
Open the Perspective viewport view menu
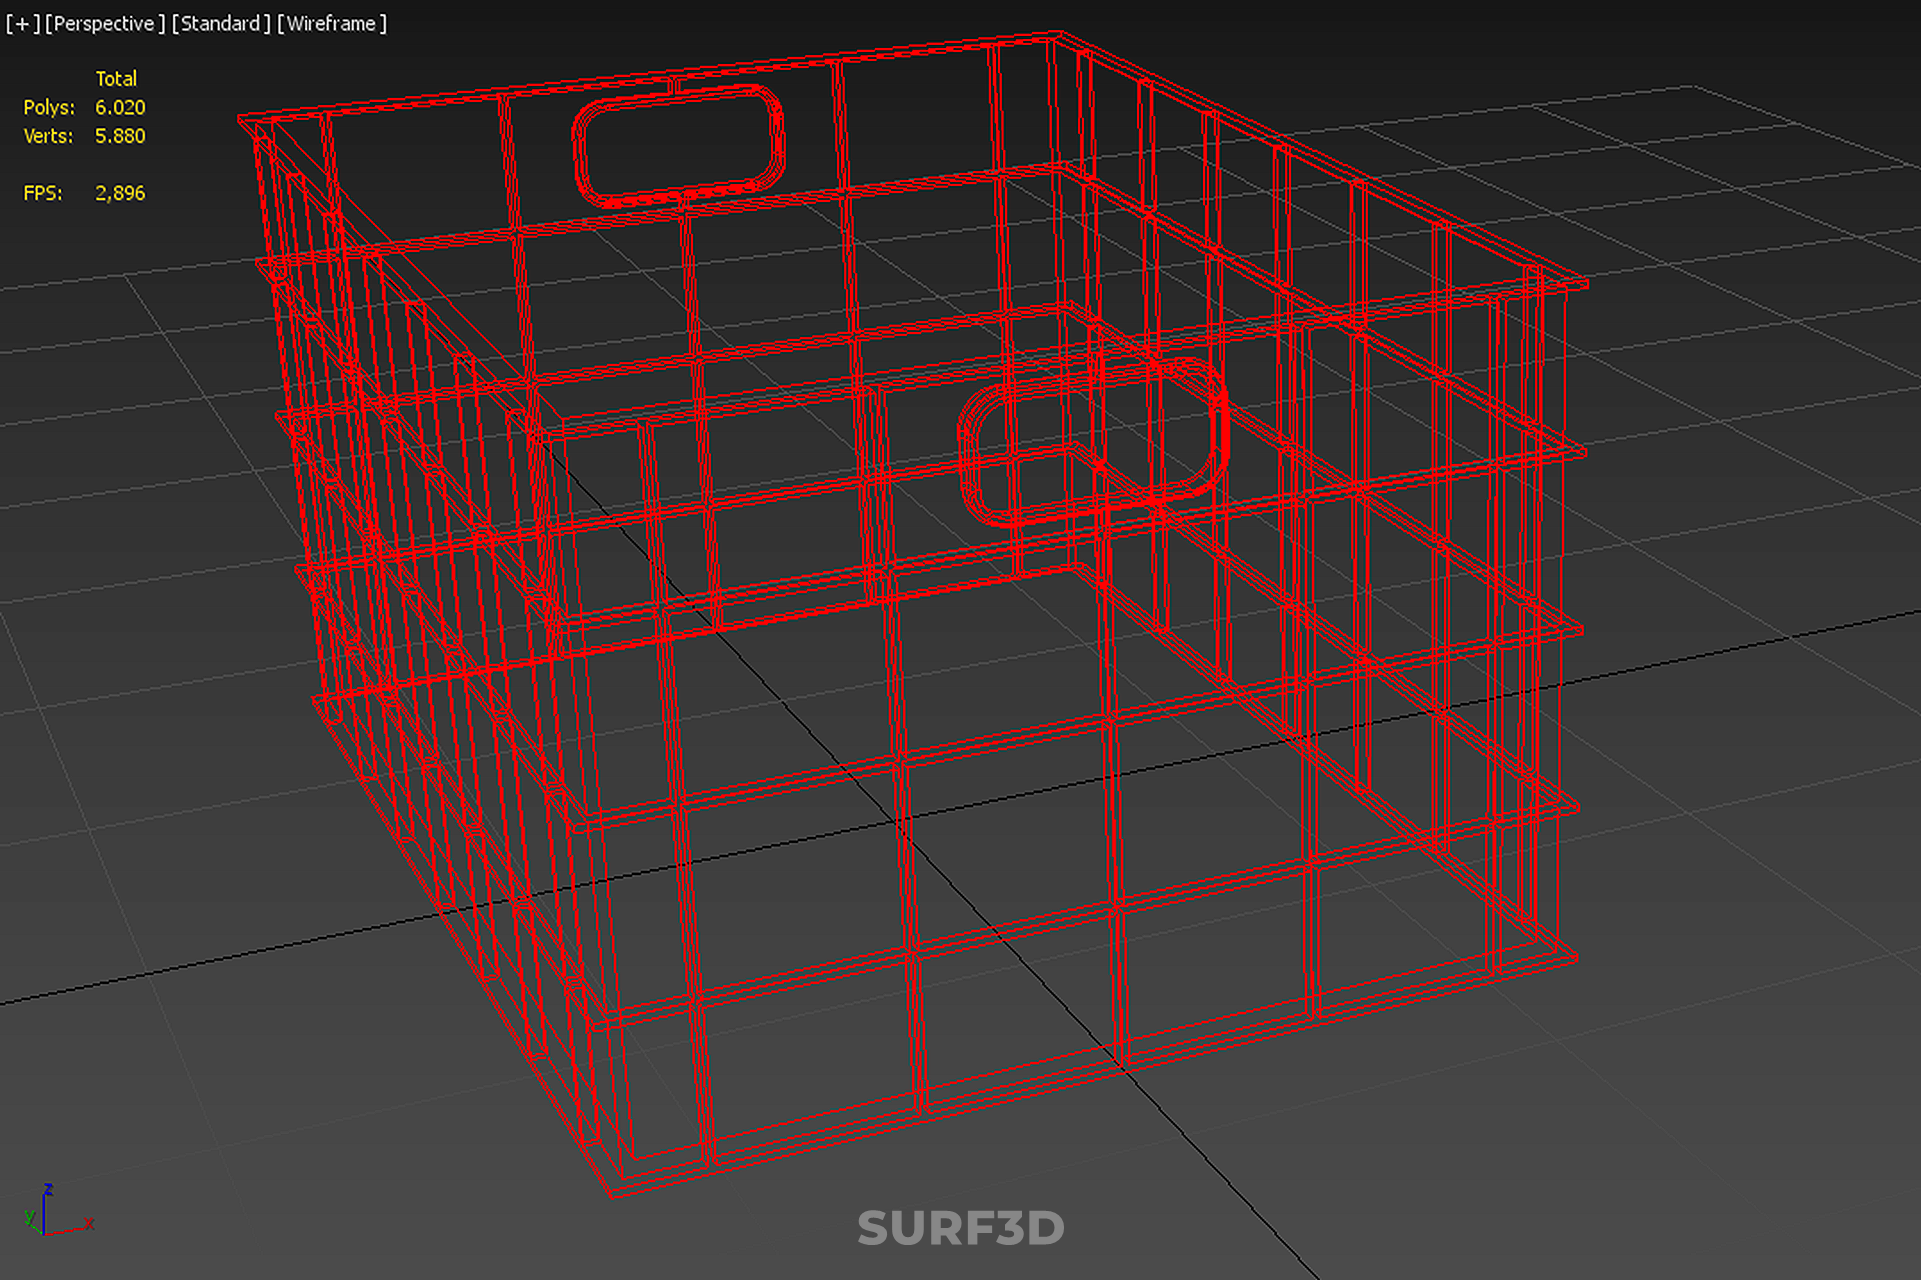[x=104, y=23]
